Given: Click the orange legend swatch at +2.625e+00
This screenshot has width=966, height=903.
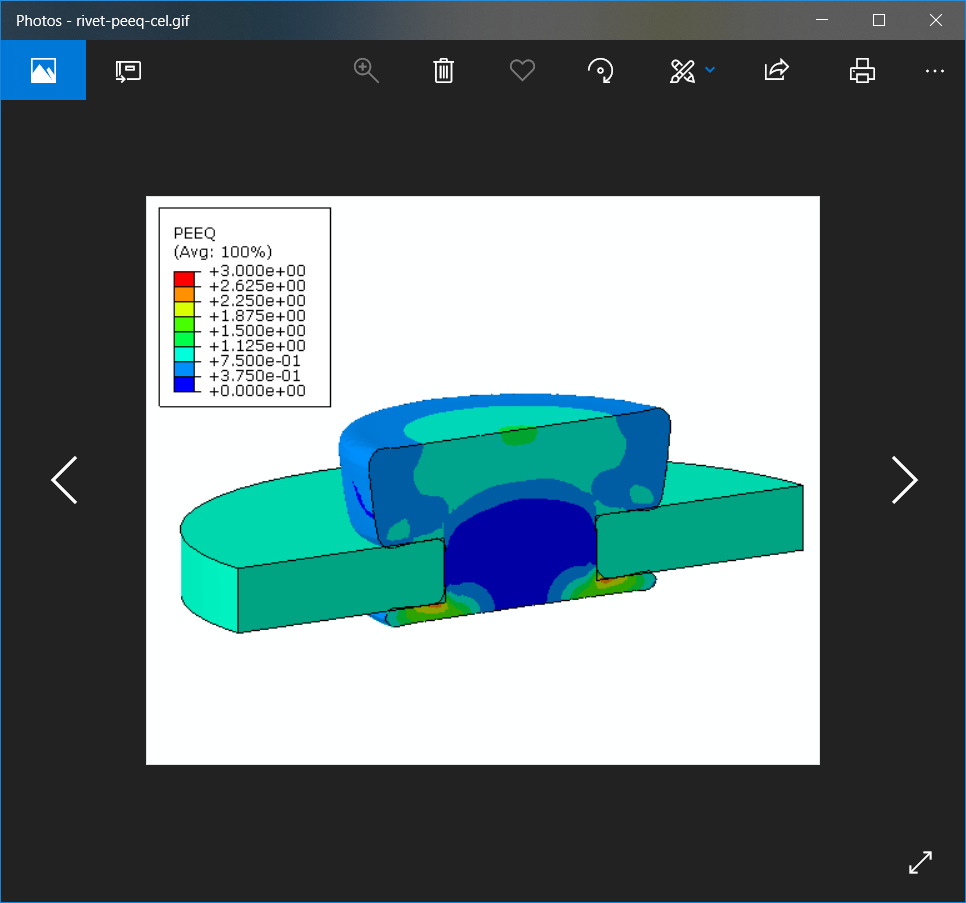Looking at the screenshot, I should tap(184, 294).
